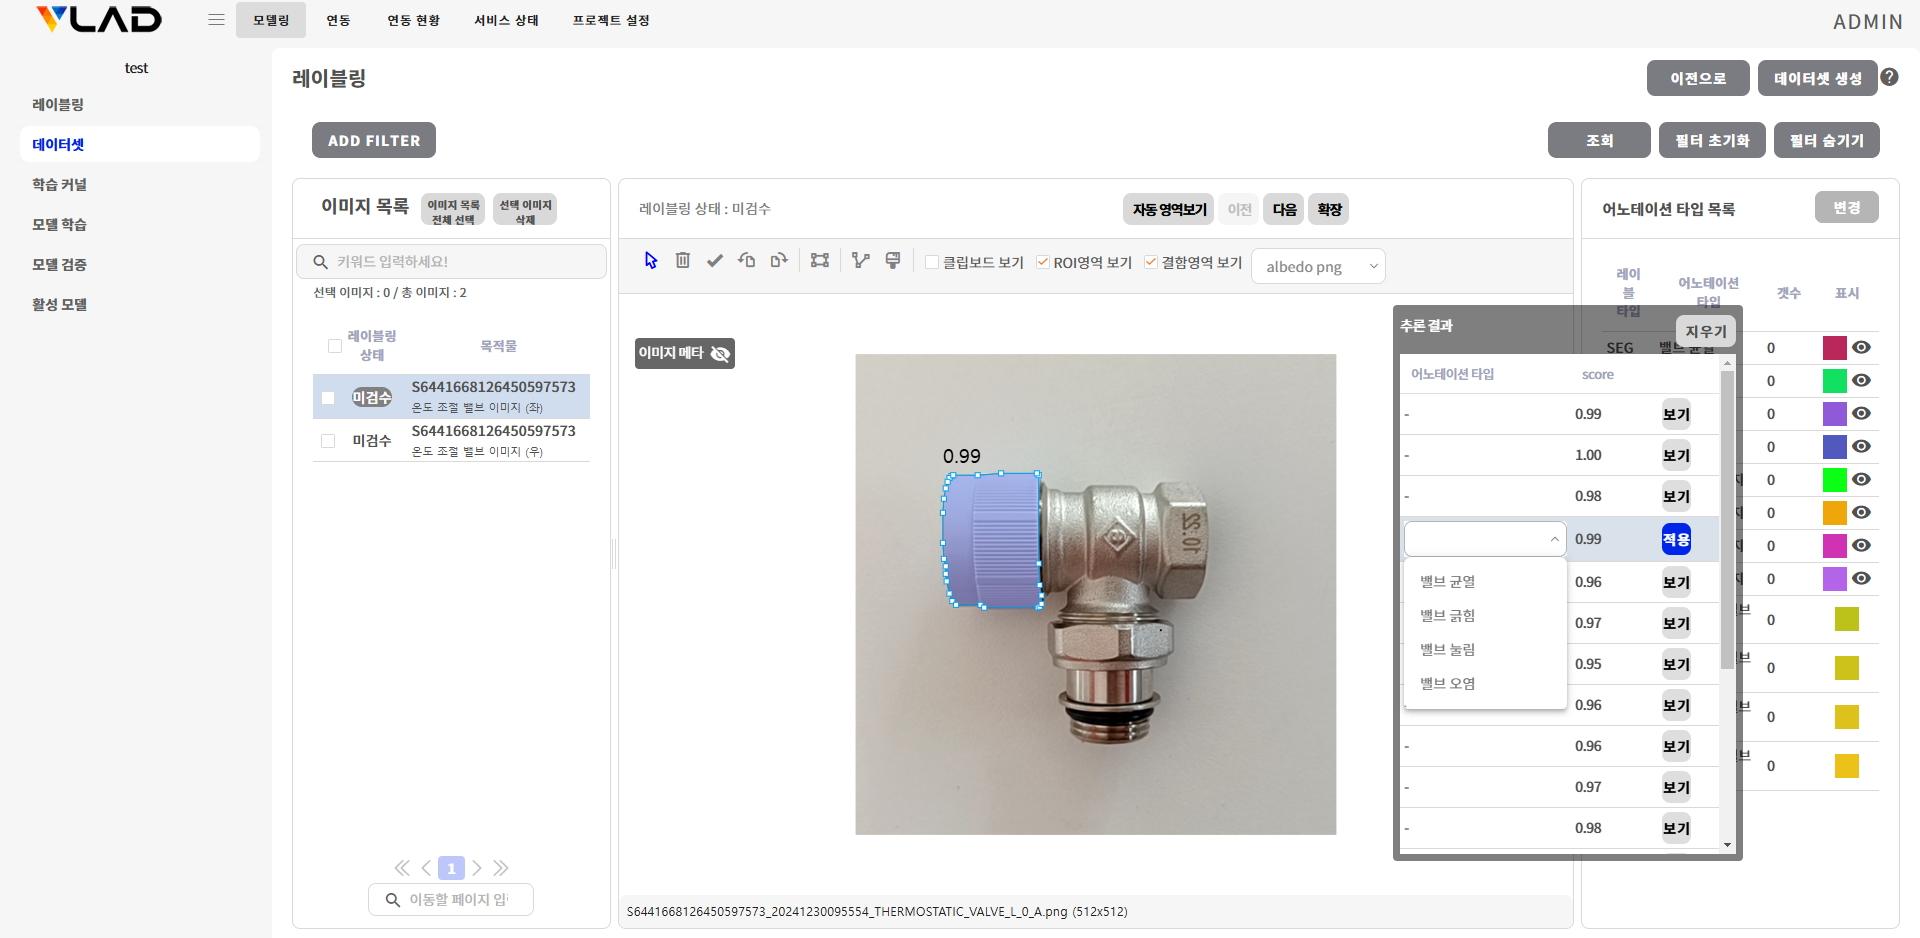Open the 연동 현황 top tab
This screenshot has height=938, width=1920.
pos(413,20)
